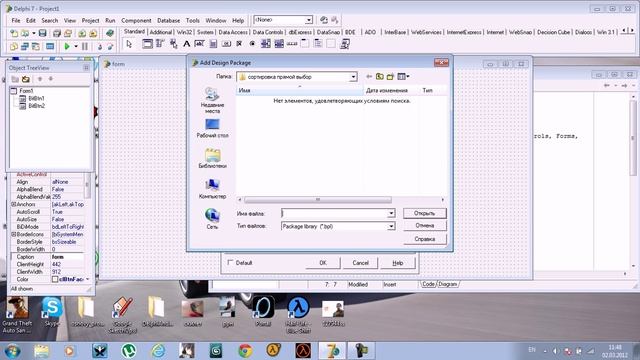Open the view menu icon in dialog
The image size is (640, 360).
(403, 76)
